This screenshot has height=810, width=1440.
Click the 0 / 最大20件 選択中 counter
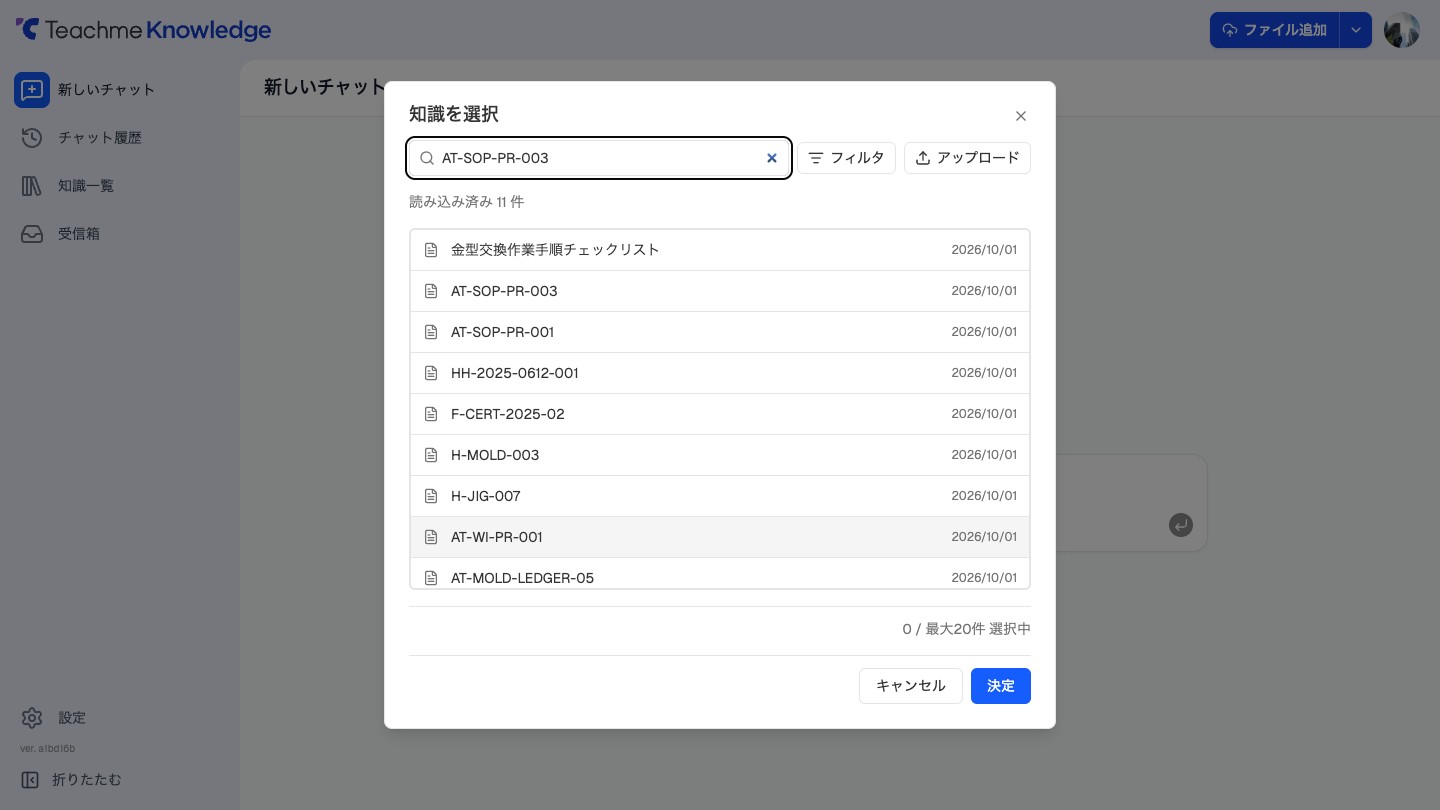[966, 629]
